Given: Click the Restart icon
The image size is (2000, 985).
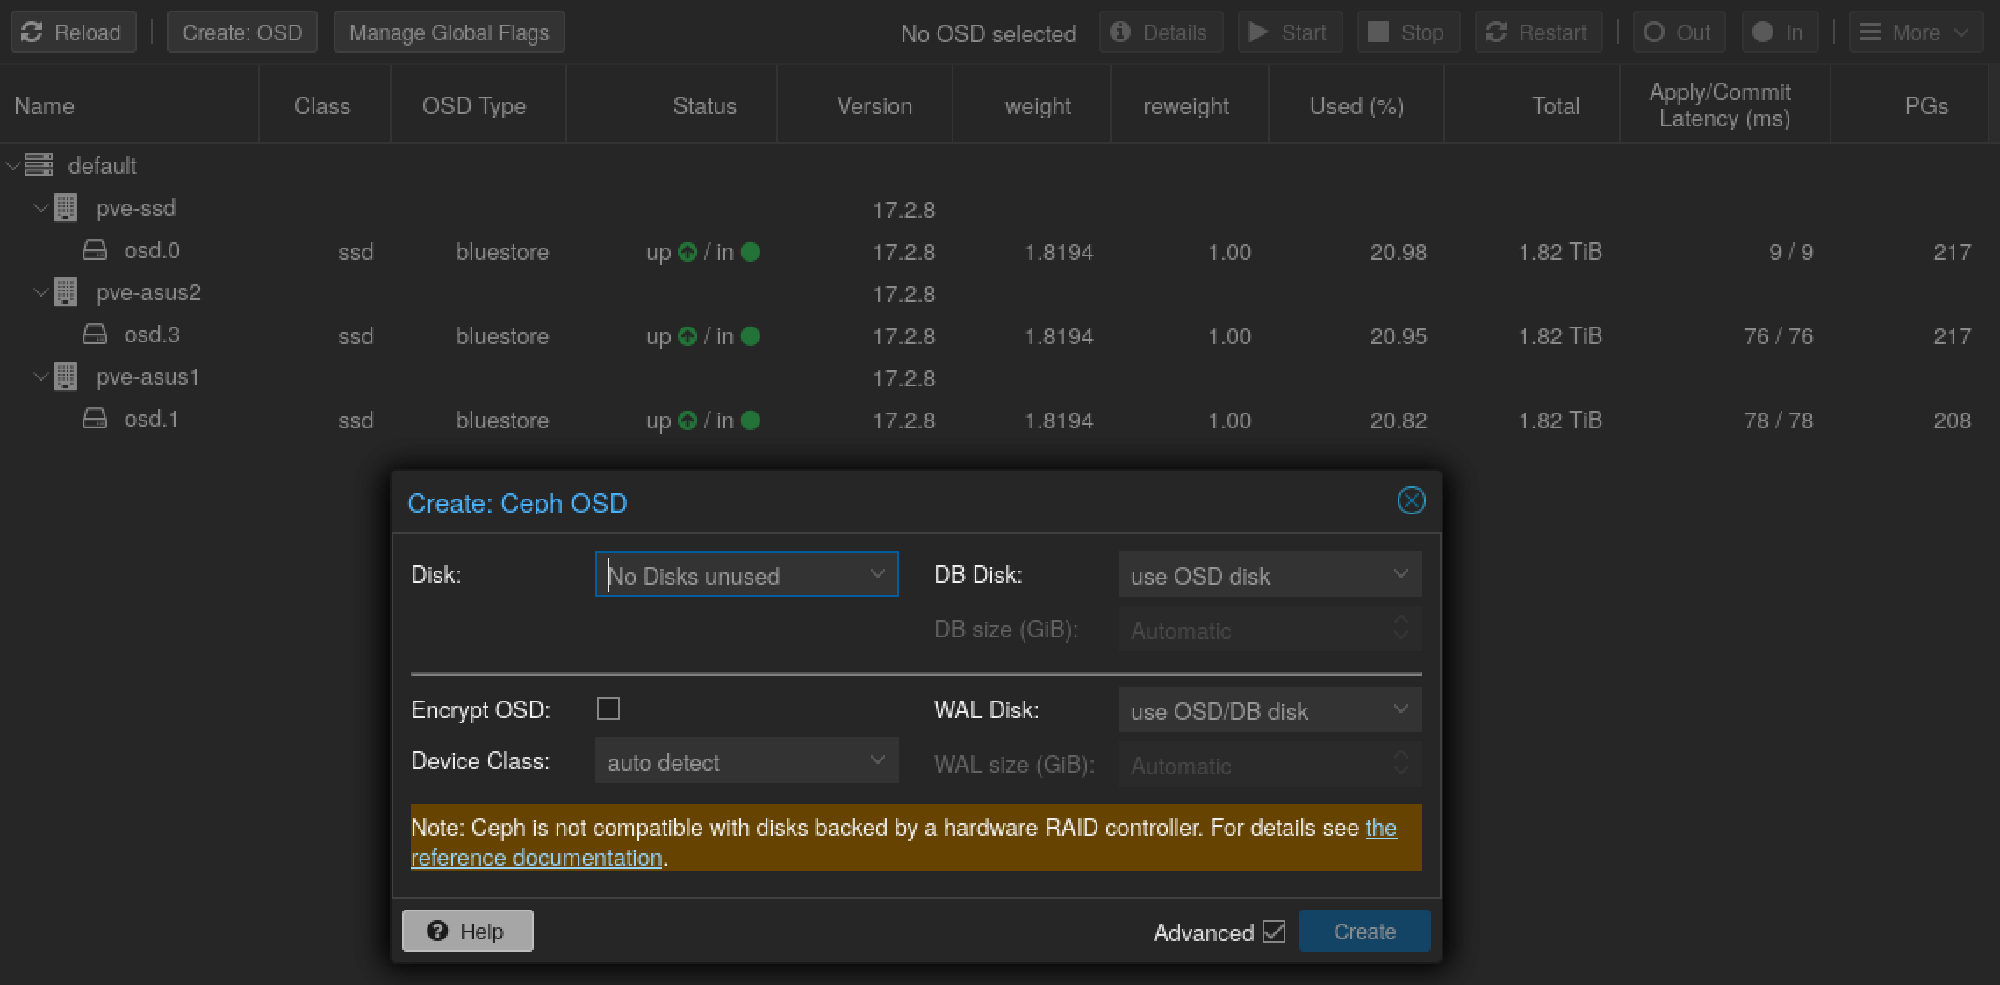Looking at the screenshot, I should click(1496, 31).
